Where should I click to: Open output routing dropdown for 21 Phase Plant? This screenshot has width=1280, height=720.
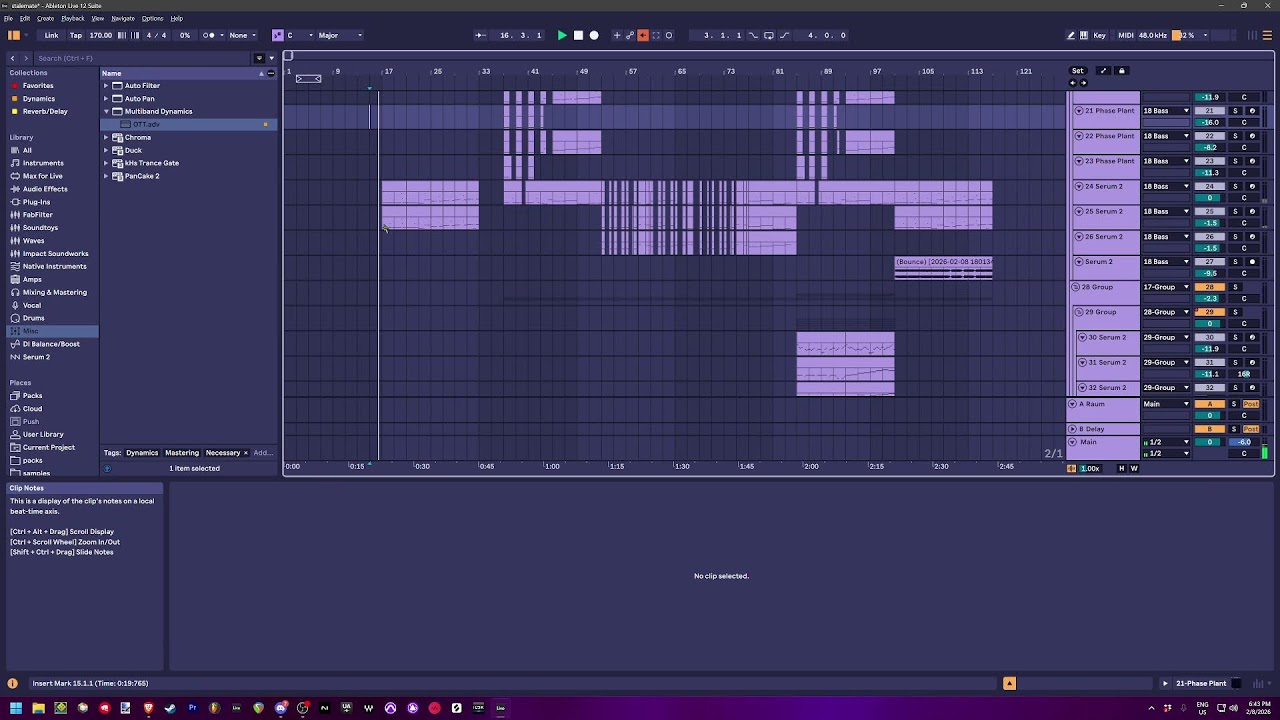[x=1166, y=111]
